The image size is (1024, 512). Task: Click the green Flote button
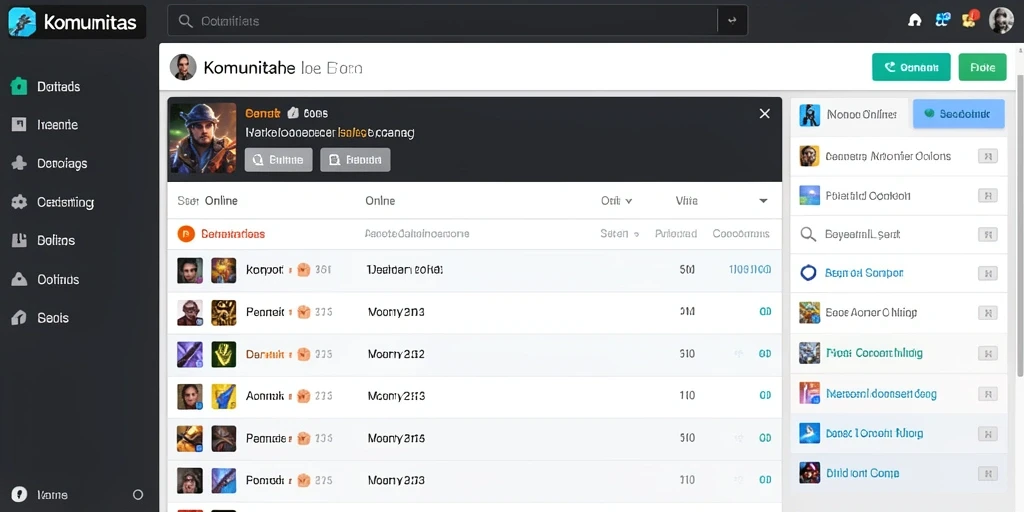point(982,67)
